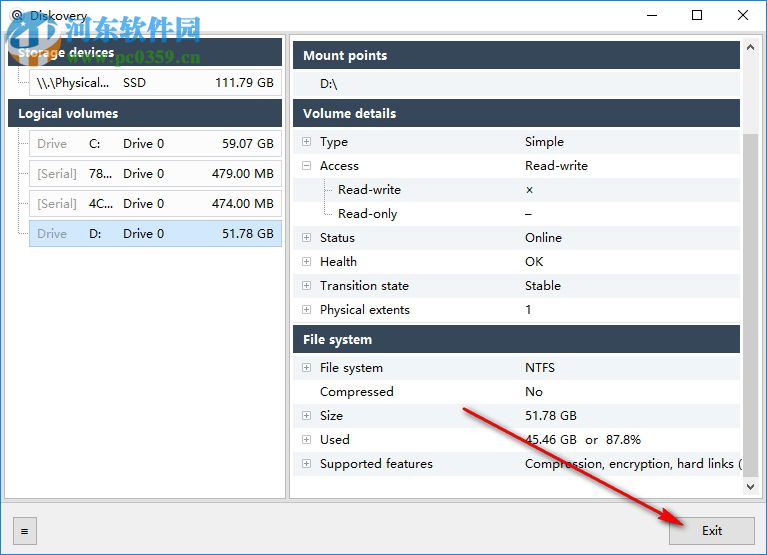Expand the Physical extents row
This screenshot has width=767, height=555.
coord(306,310)
